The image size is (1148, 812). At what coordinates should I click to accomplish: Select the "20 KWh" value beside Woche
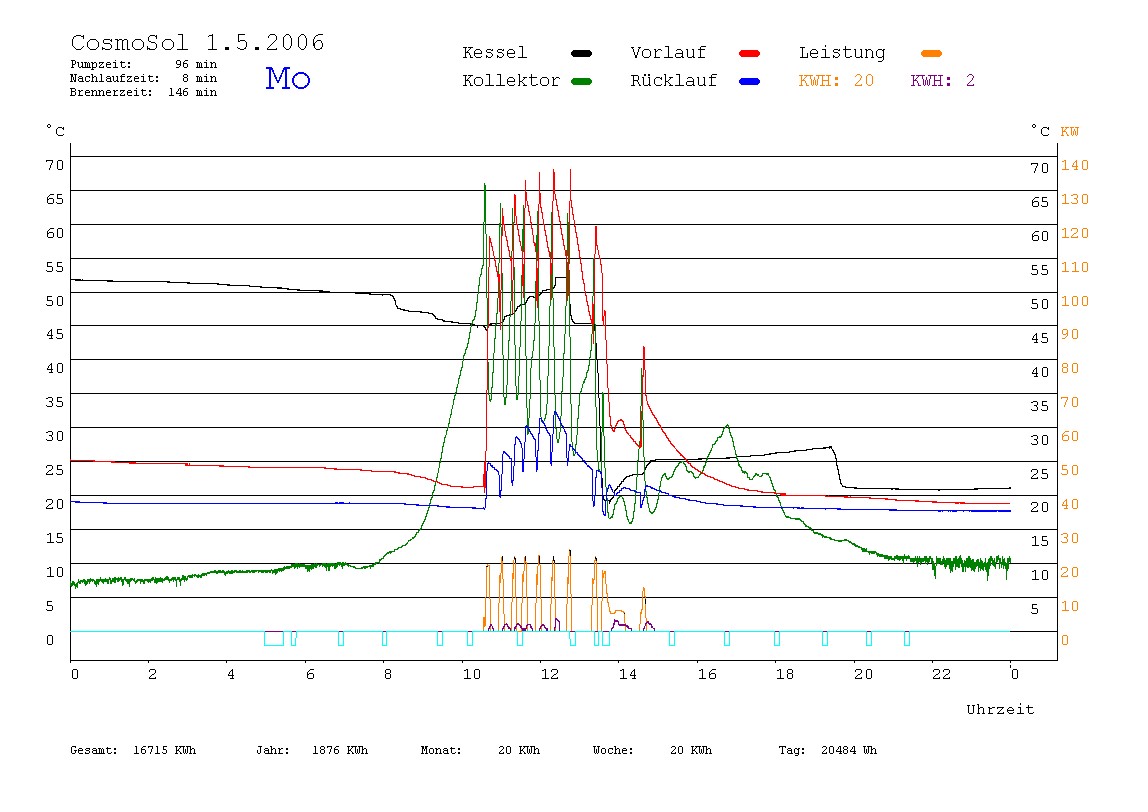coord(691,750)
